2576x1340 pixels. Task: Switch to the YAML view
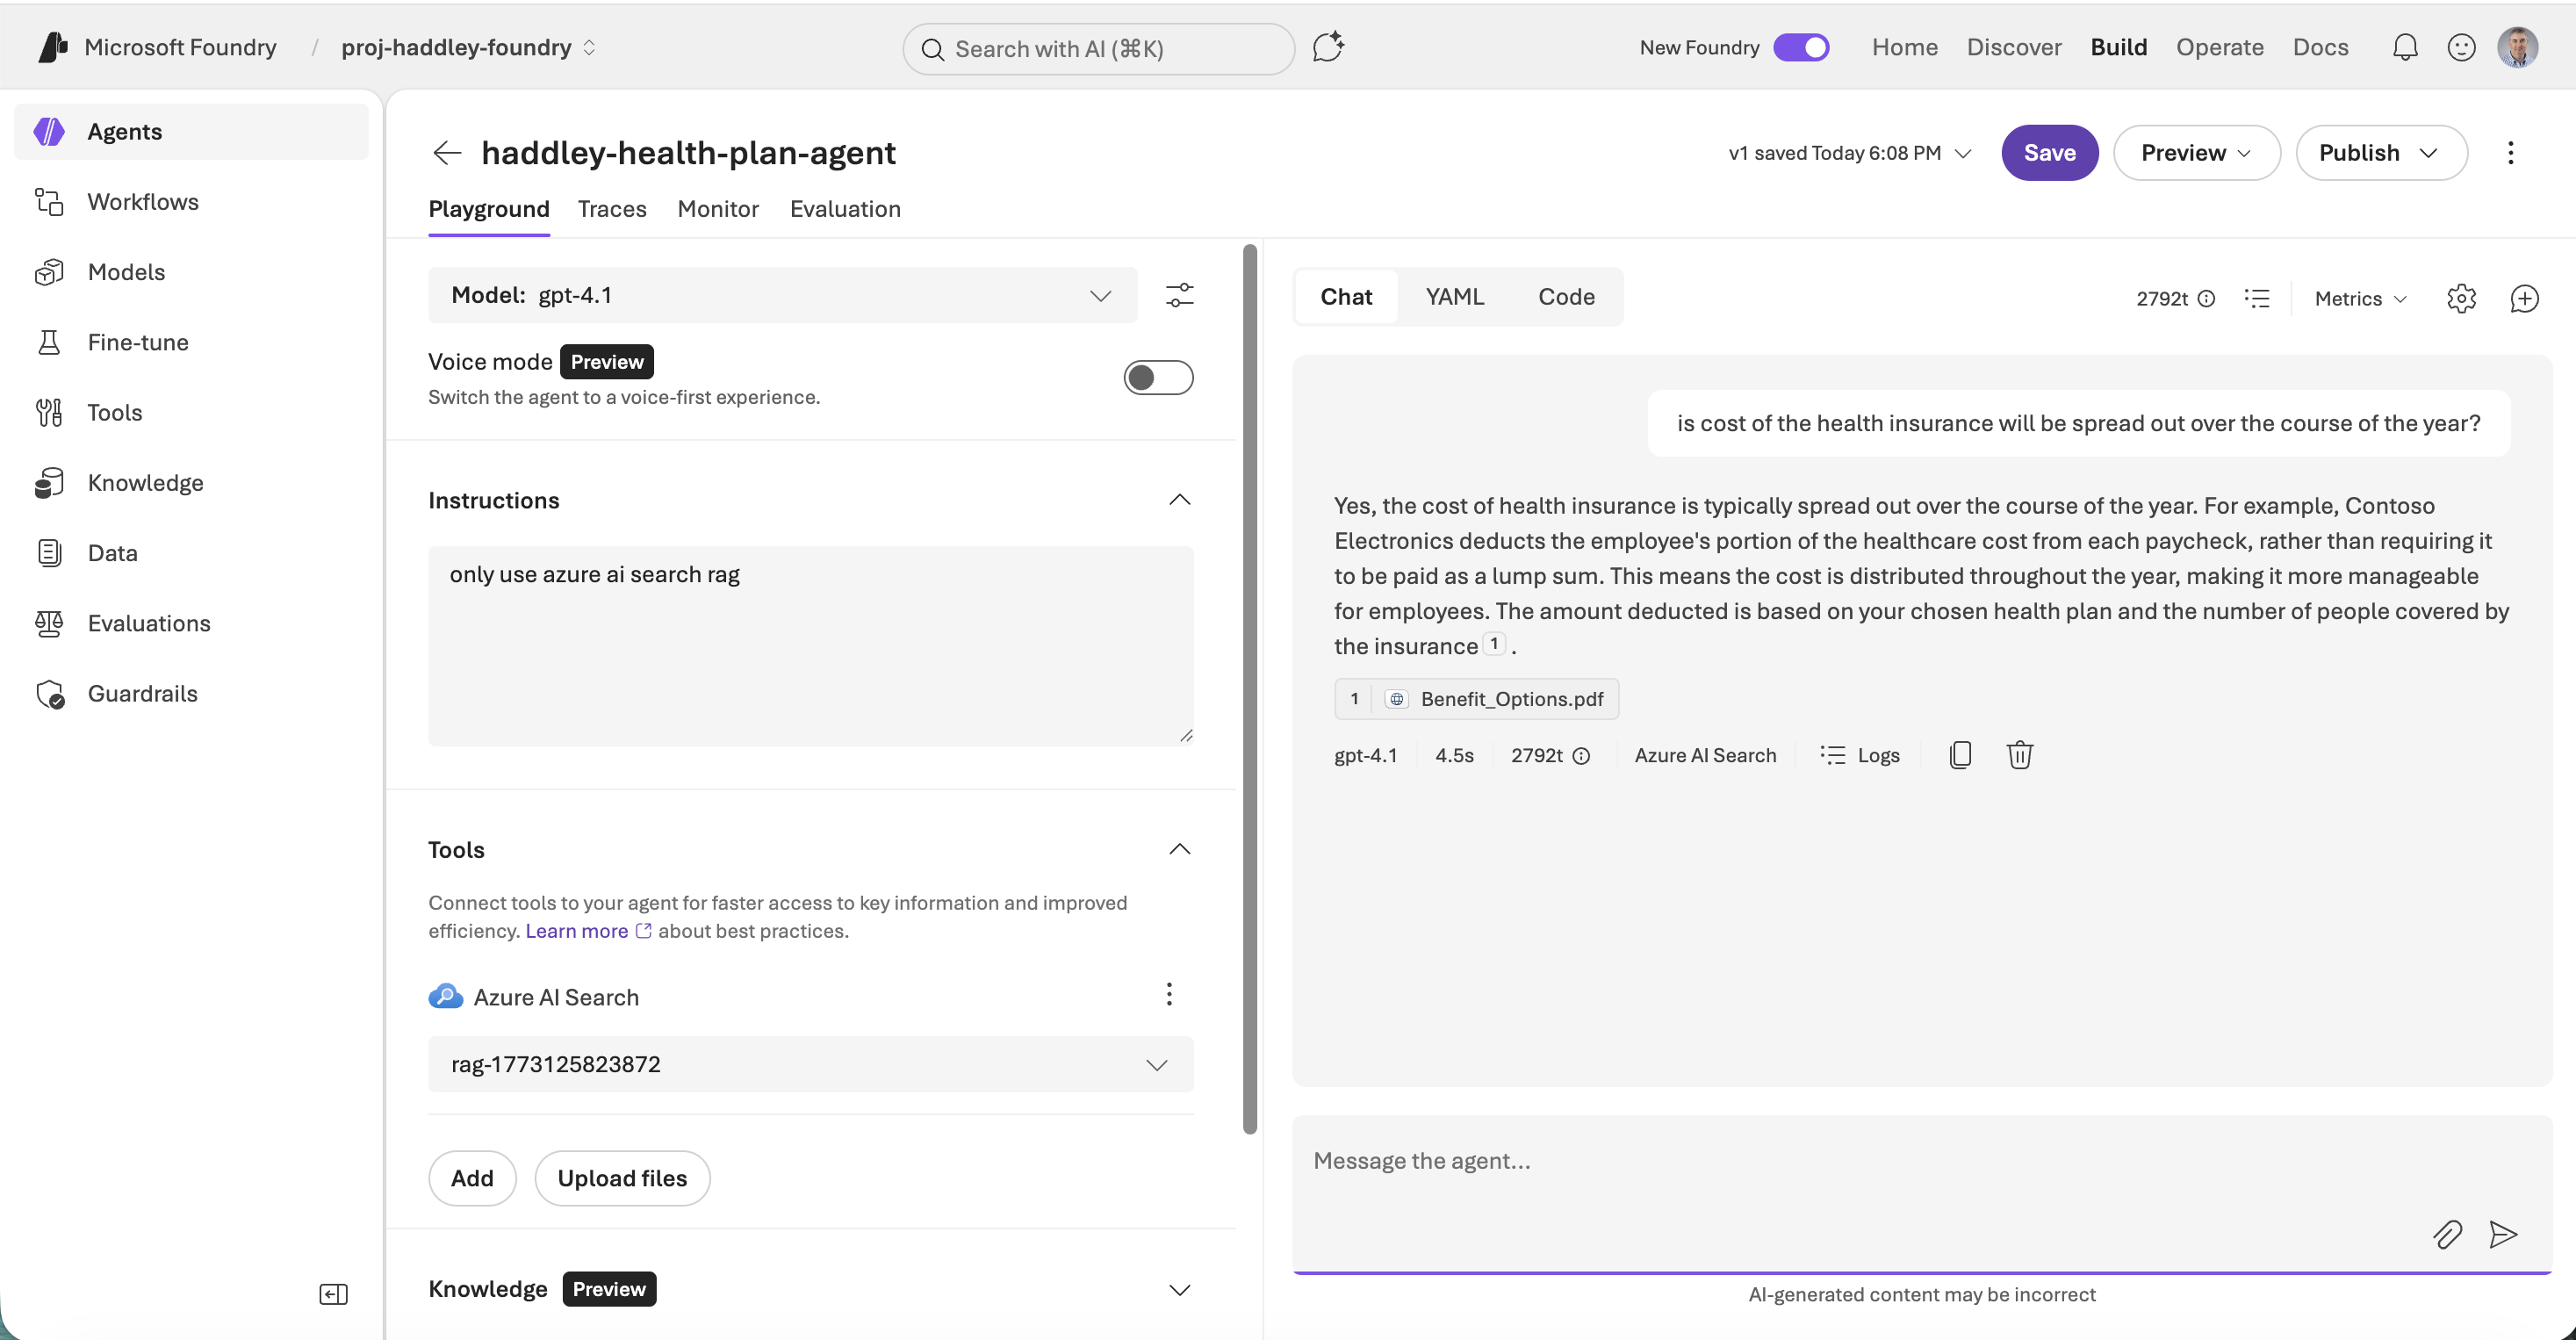(x=1455, y=296)
